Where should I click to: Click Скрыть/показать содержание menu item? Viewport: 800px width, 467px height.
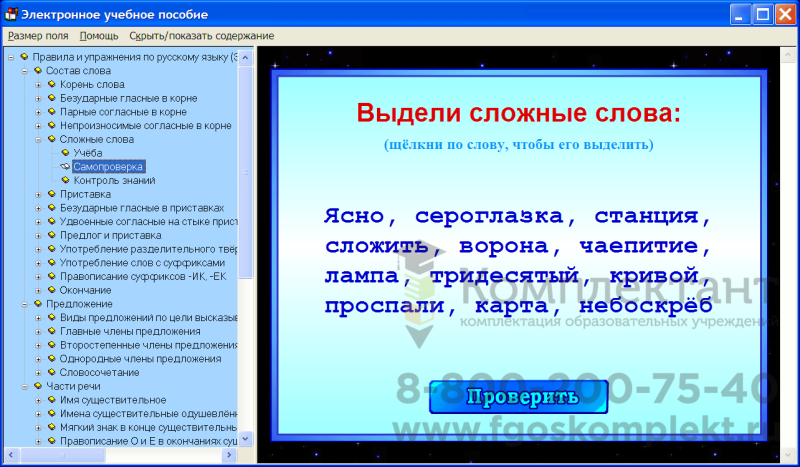(202, 36)
